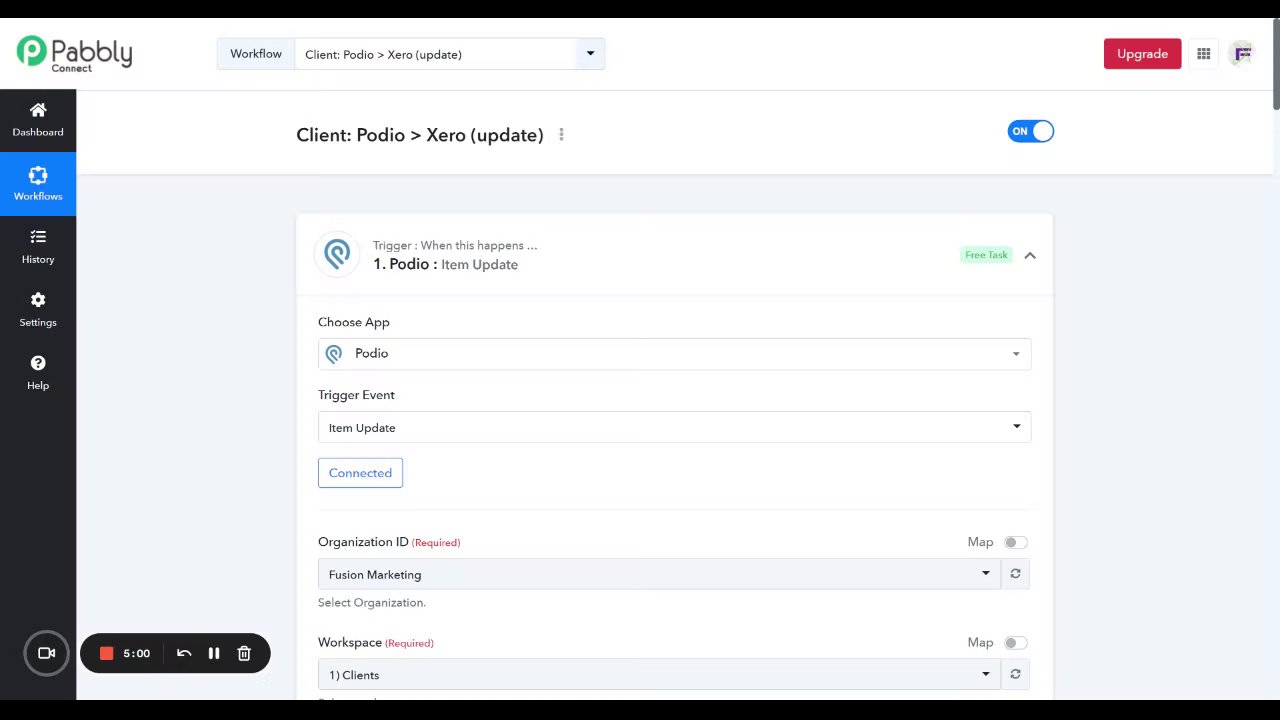The image size is (1280, 720).
Task: Pause the screen recording
Action: click(214, 653)
